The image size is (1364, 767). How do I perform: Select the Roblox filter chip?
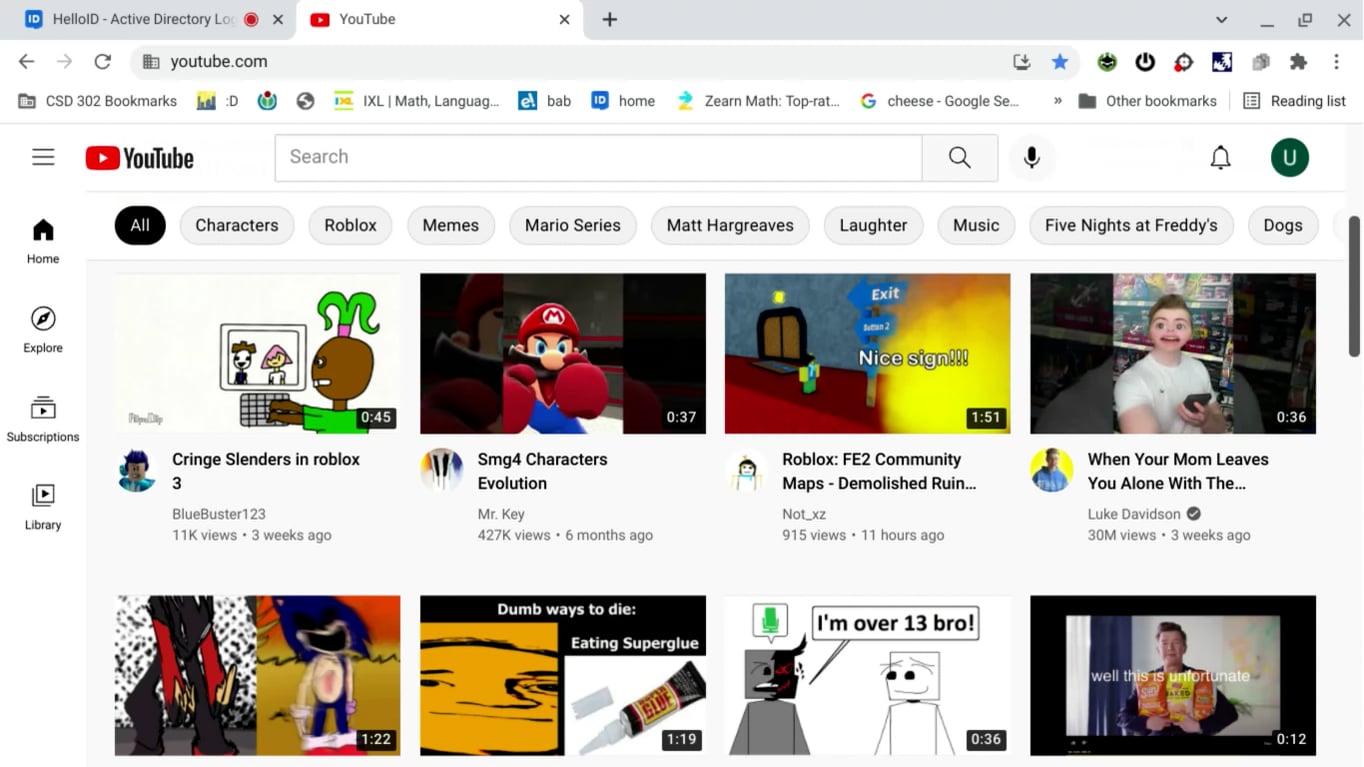point(350,225)
